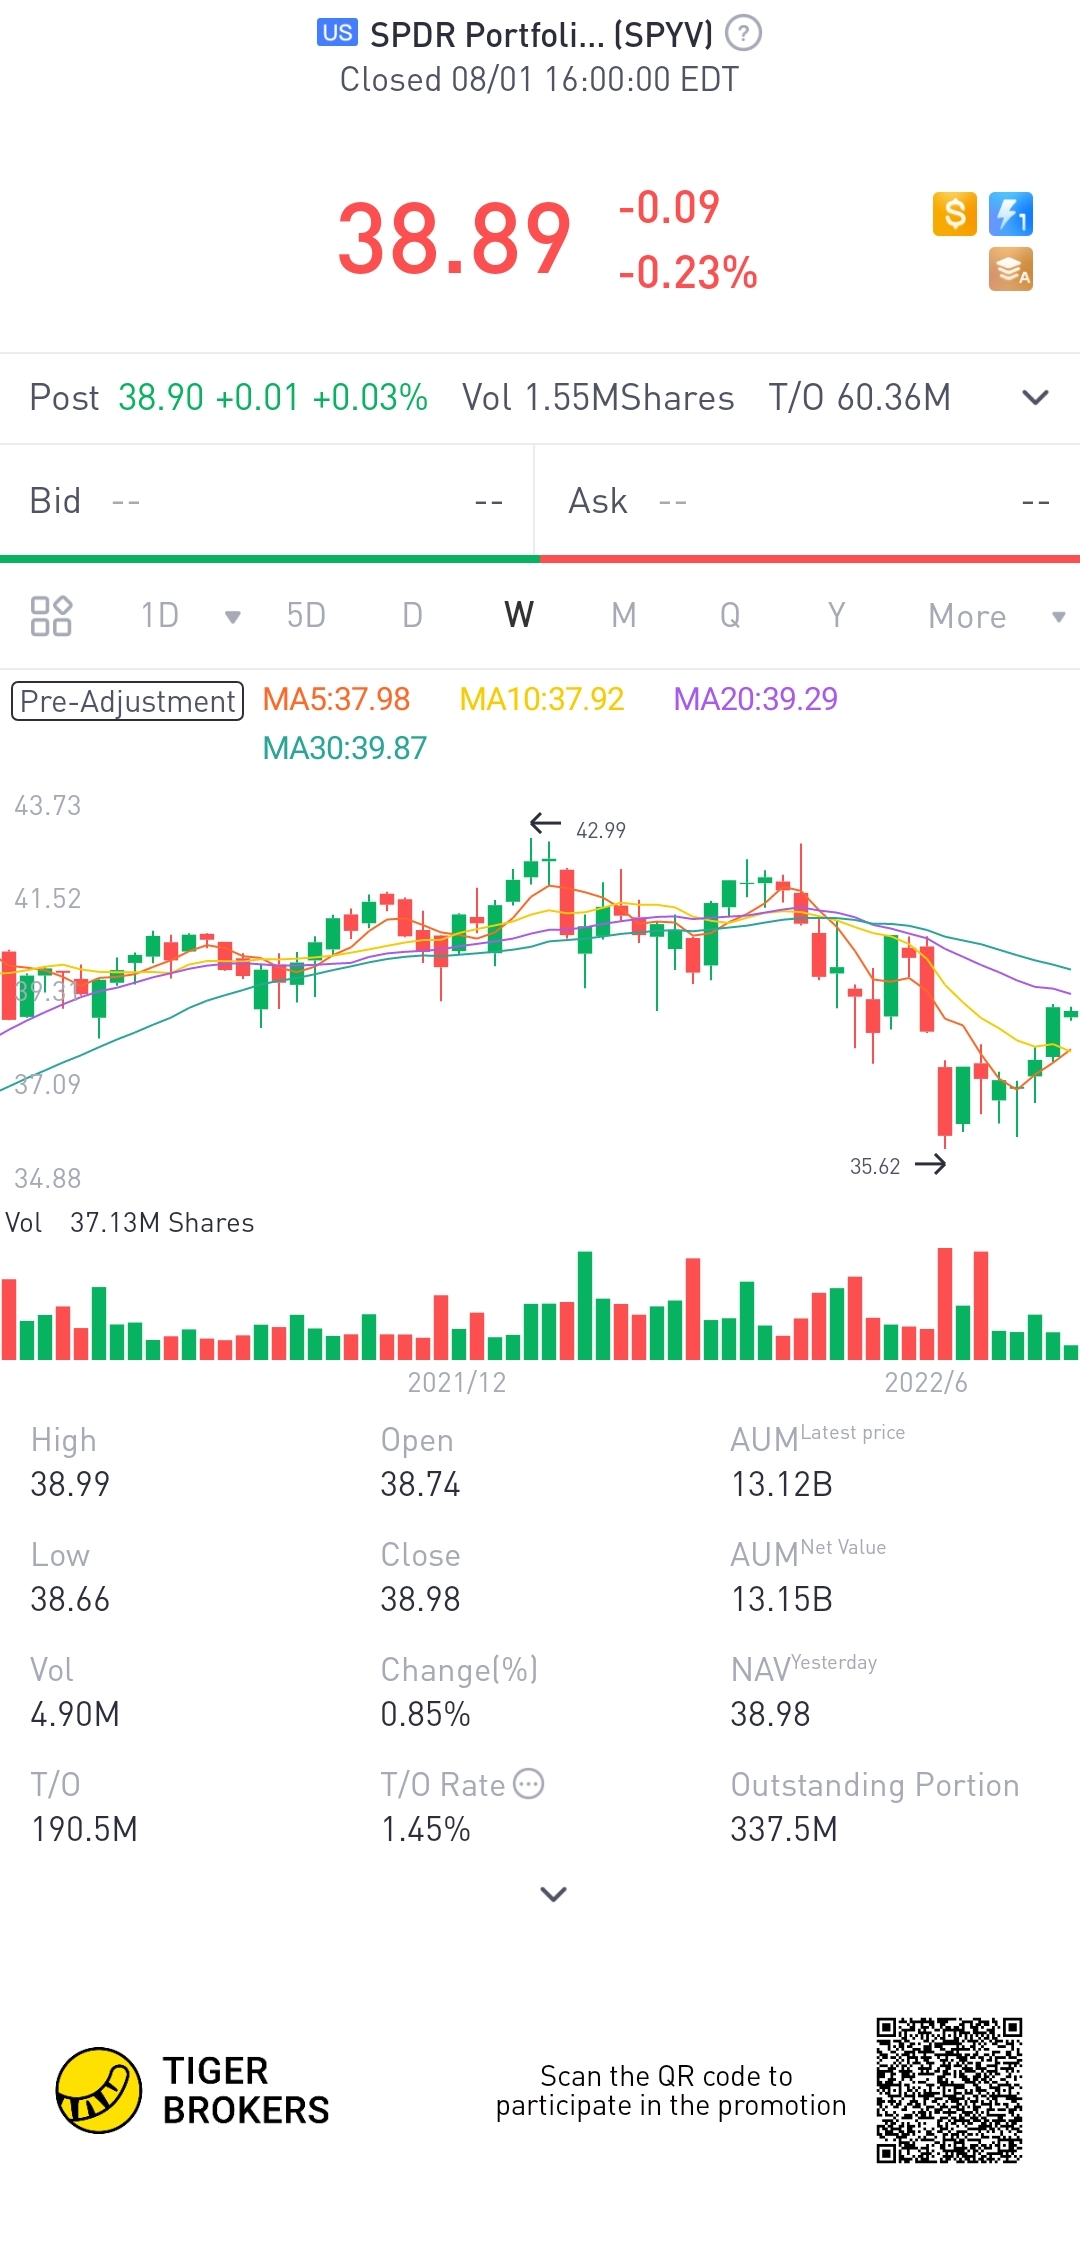Tap the Outstanding Portion 337.5M value
The image size is (1080, 2249).
[784, 1829]
